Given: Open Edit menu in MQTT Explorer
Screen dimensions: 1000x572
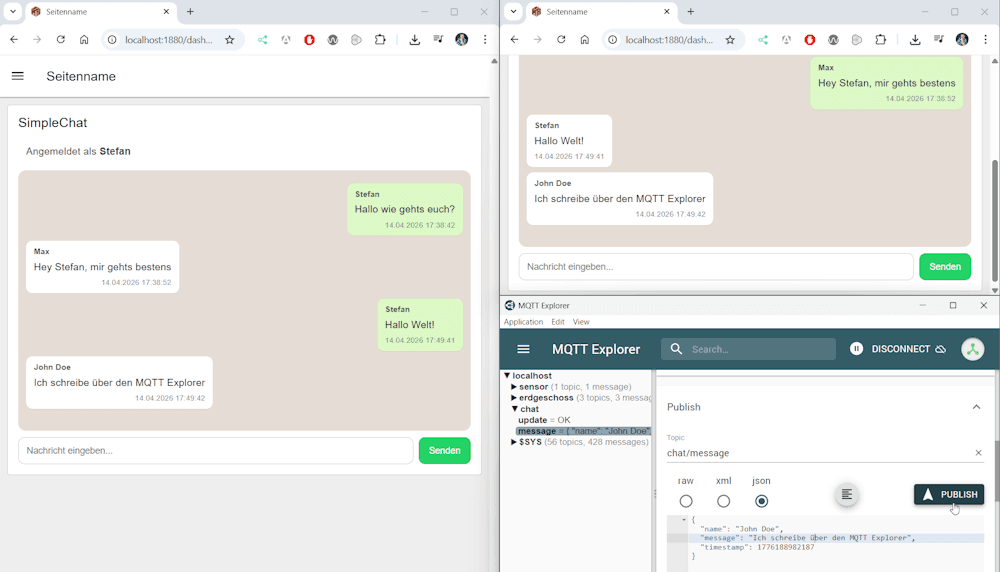Looking at the screenshot, I should click(x=558, y=322).
